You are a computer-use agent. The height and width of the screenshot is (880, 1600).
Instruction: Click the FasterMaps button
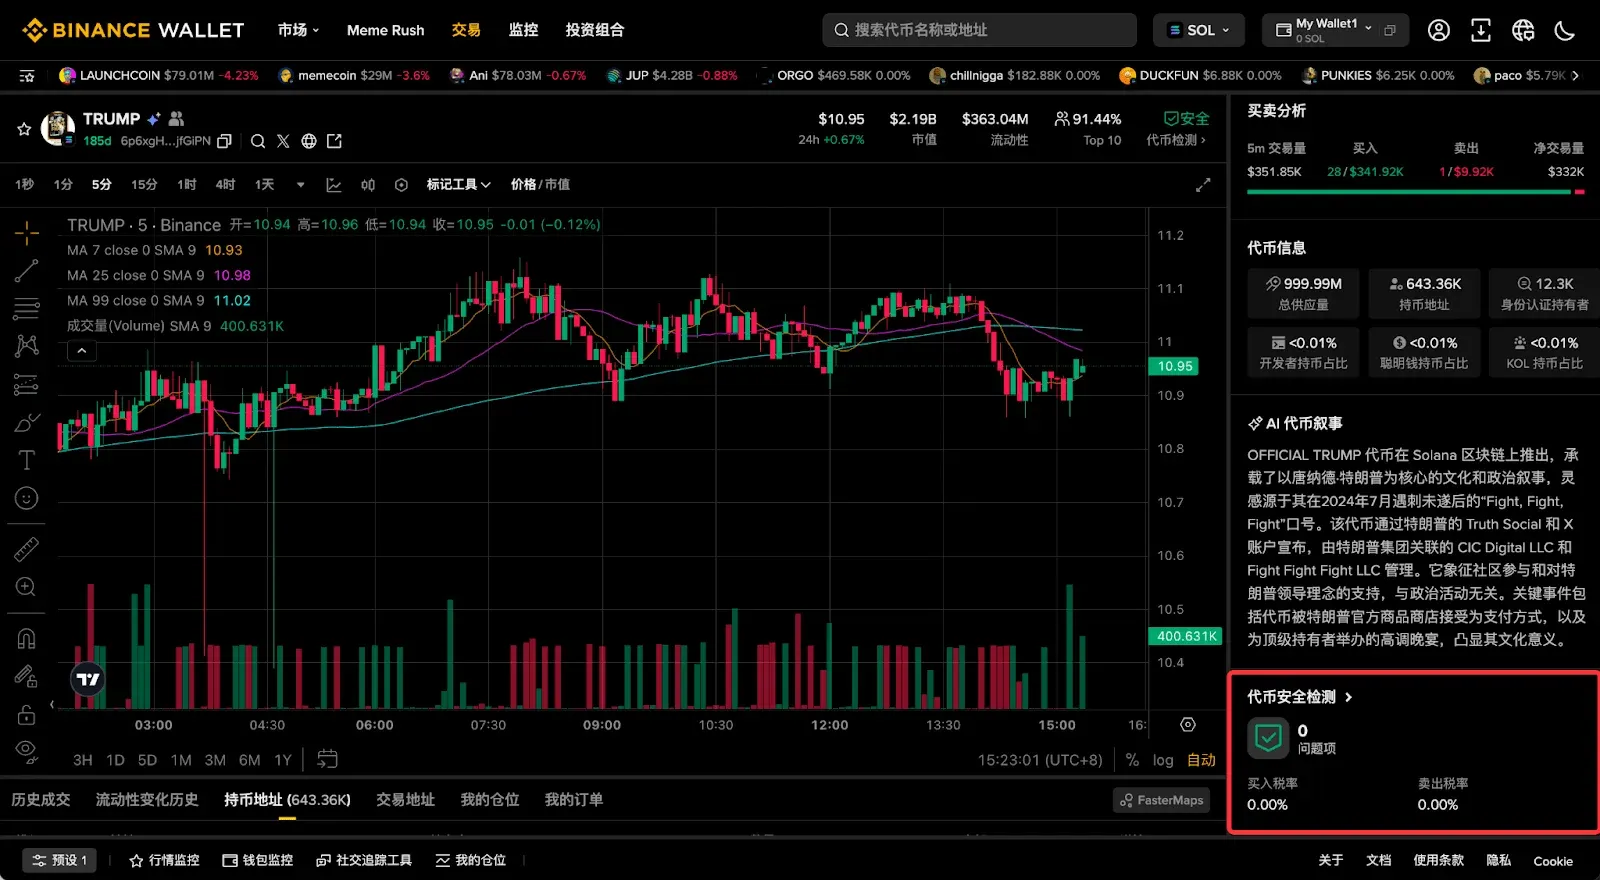[1161, 800]
